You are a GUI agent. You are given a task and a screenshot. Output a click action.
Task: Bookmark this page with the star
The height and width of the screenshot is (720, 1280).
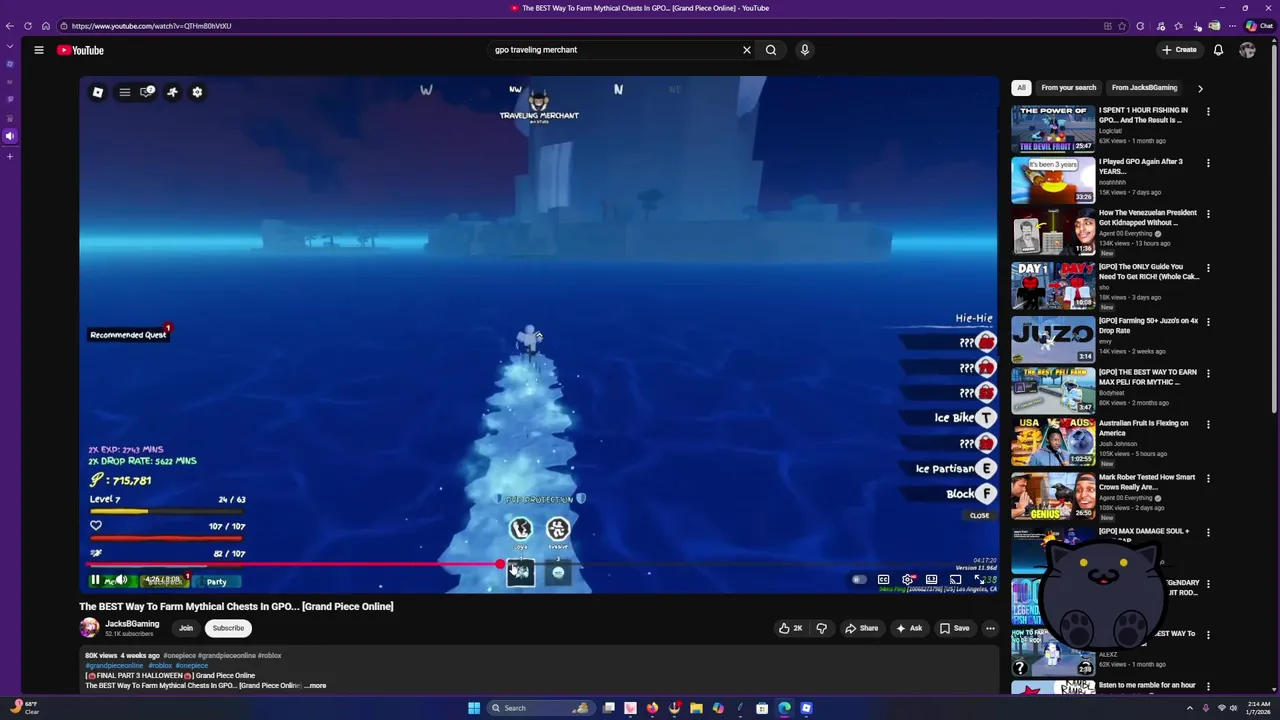click(x=1123, y=26)
